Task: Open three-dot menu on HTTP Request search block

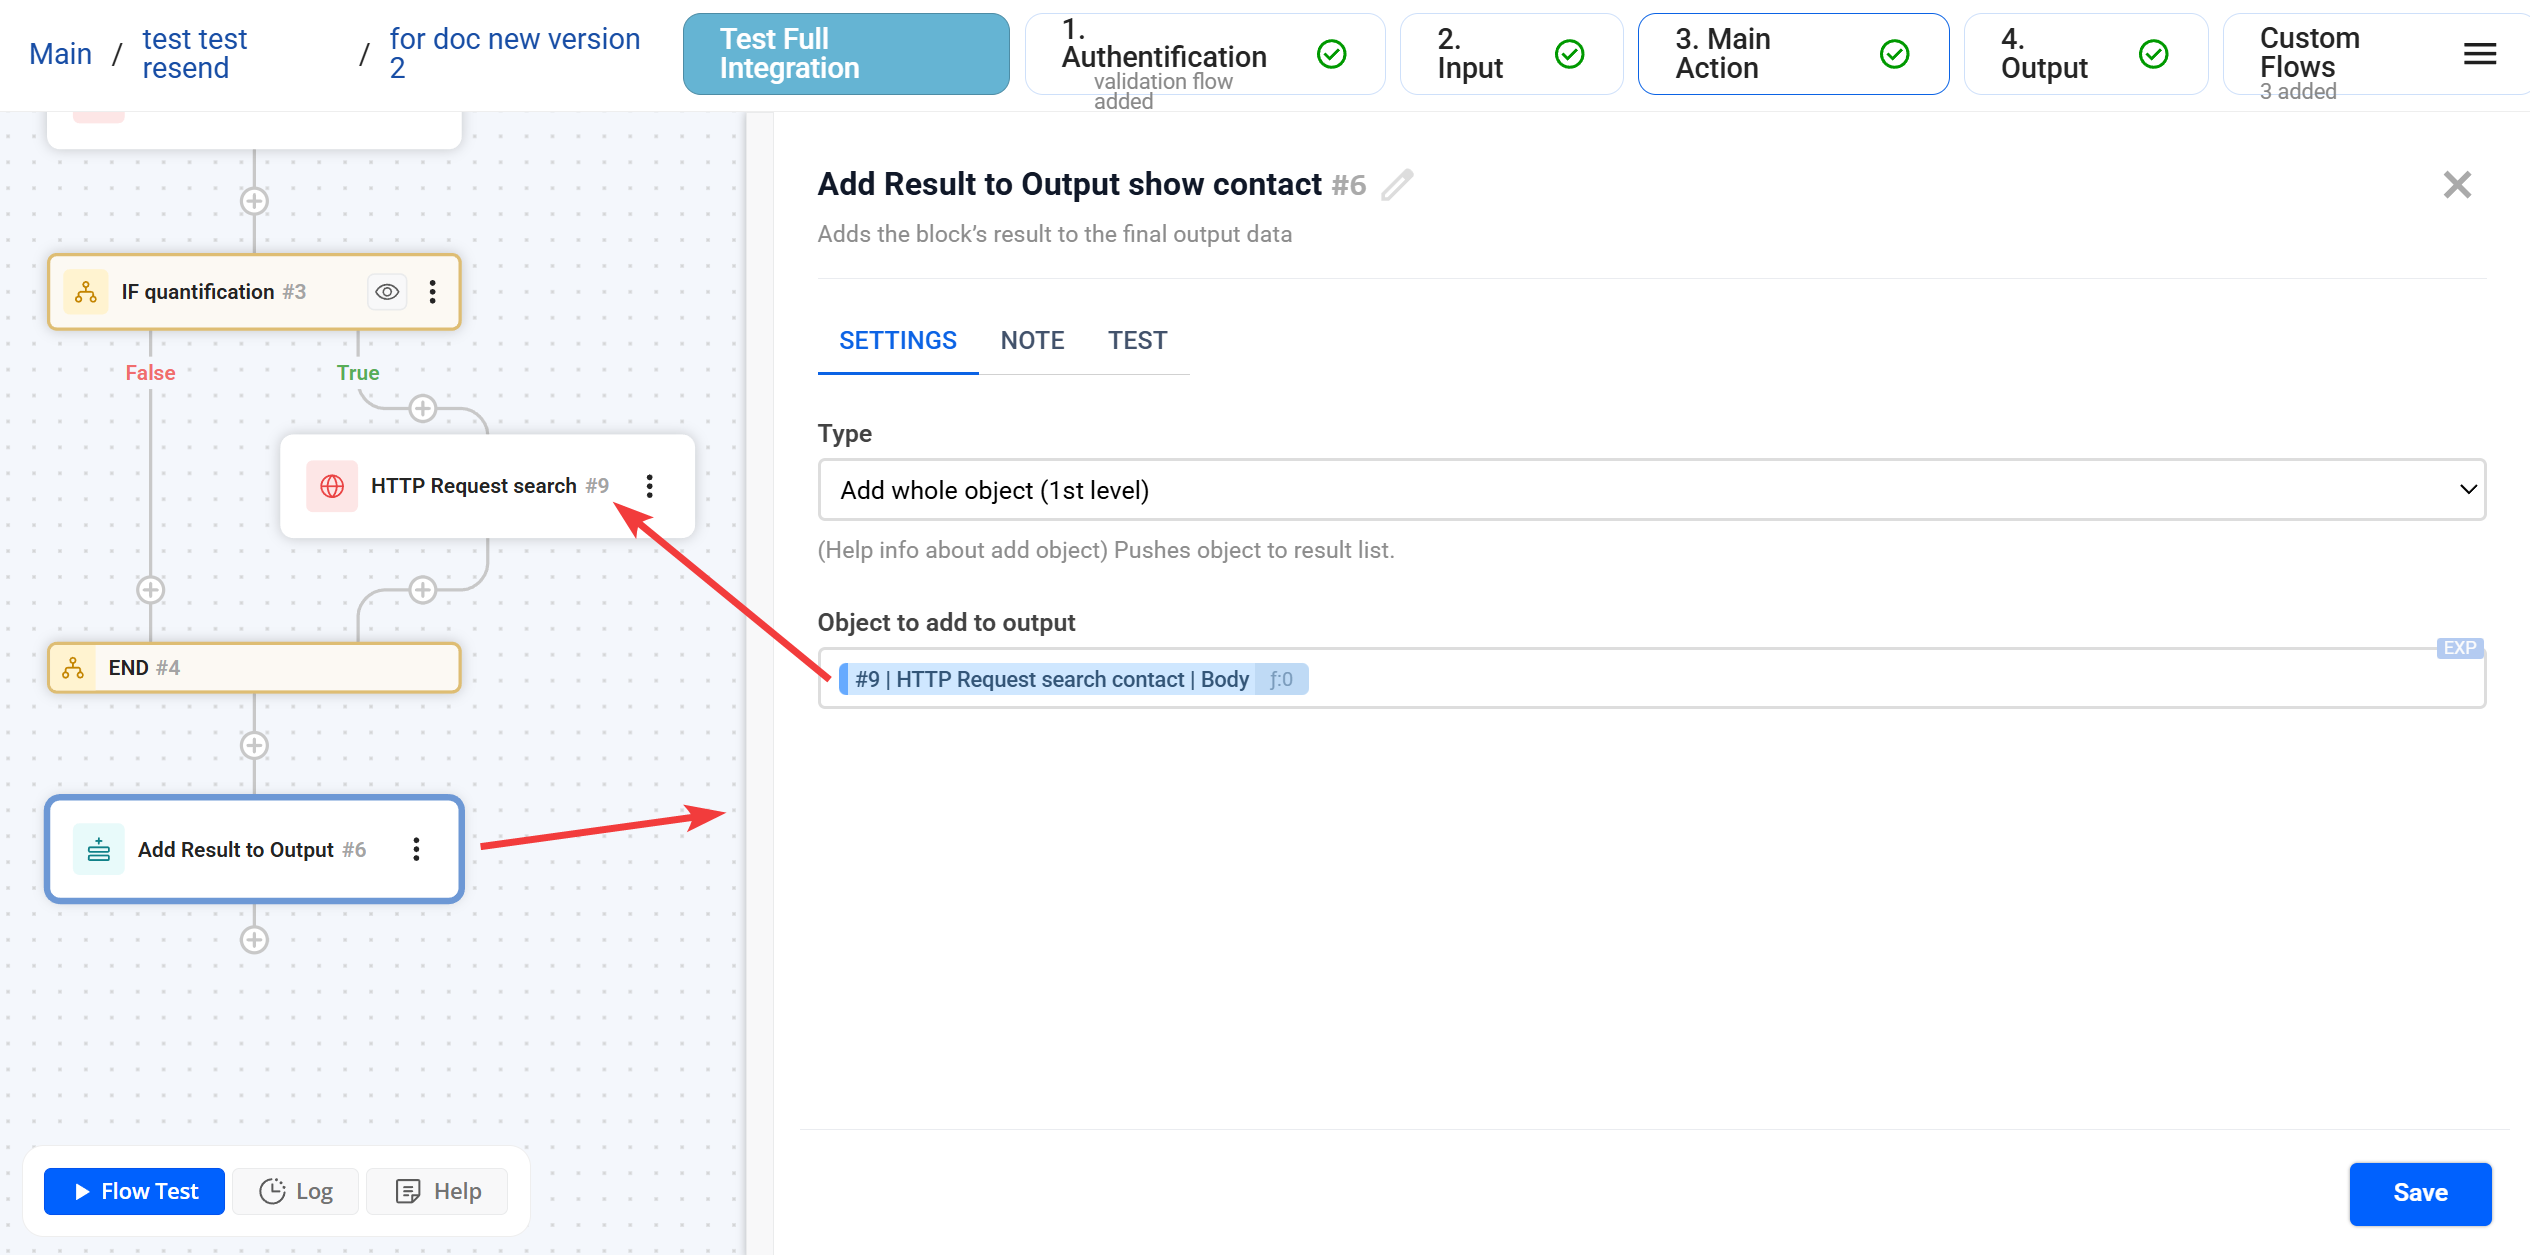Action: point(650,486)
